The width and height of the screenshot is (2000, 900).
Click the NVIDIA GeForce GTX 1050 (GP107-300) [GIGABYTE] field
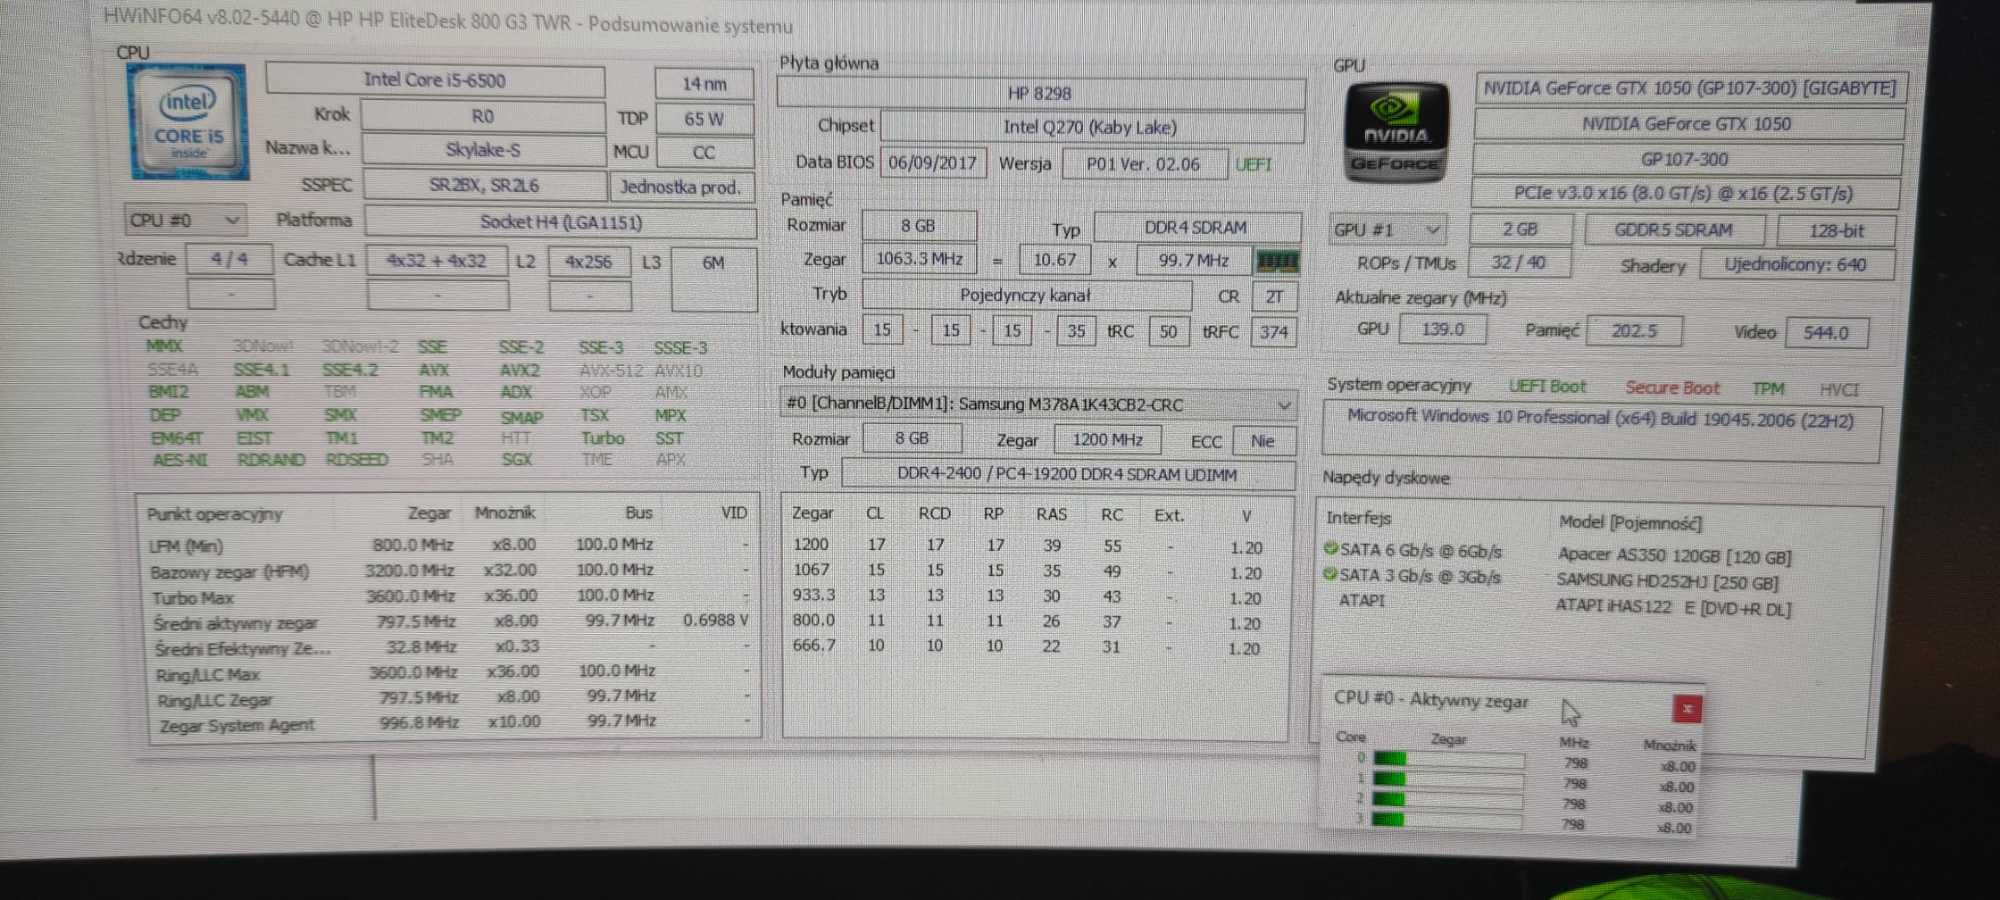pyautogui.click(x=1690, y=88)
